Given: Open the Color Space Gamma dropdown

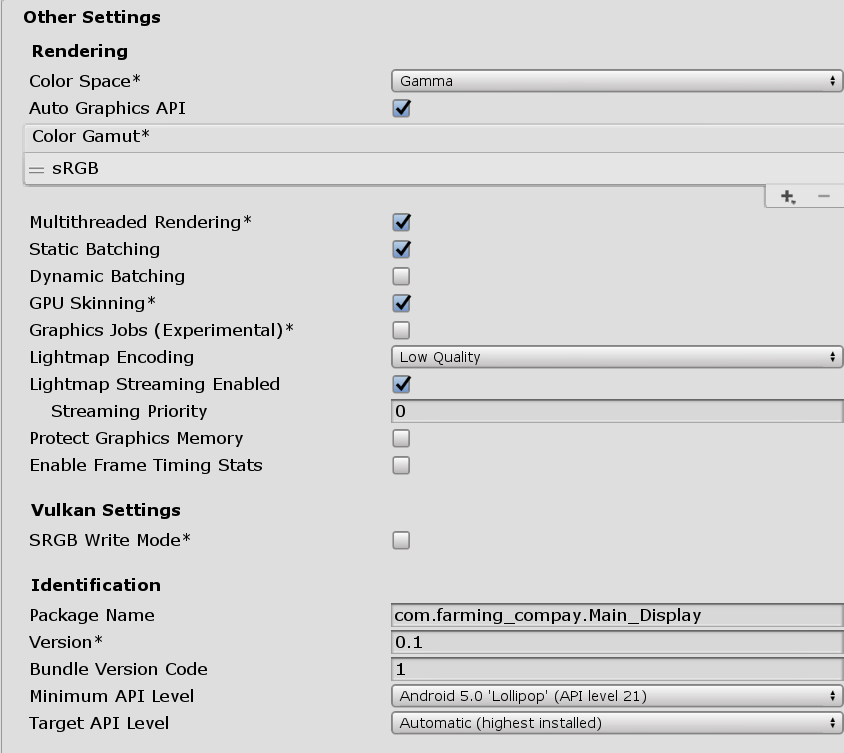Looking at the screenshot, I should [617, 81].
